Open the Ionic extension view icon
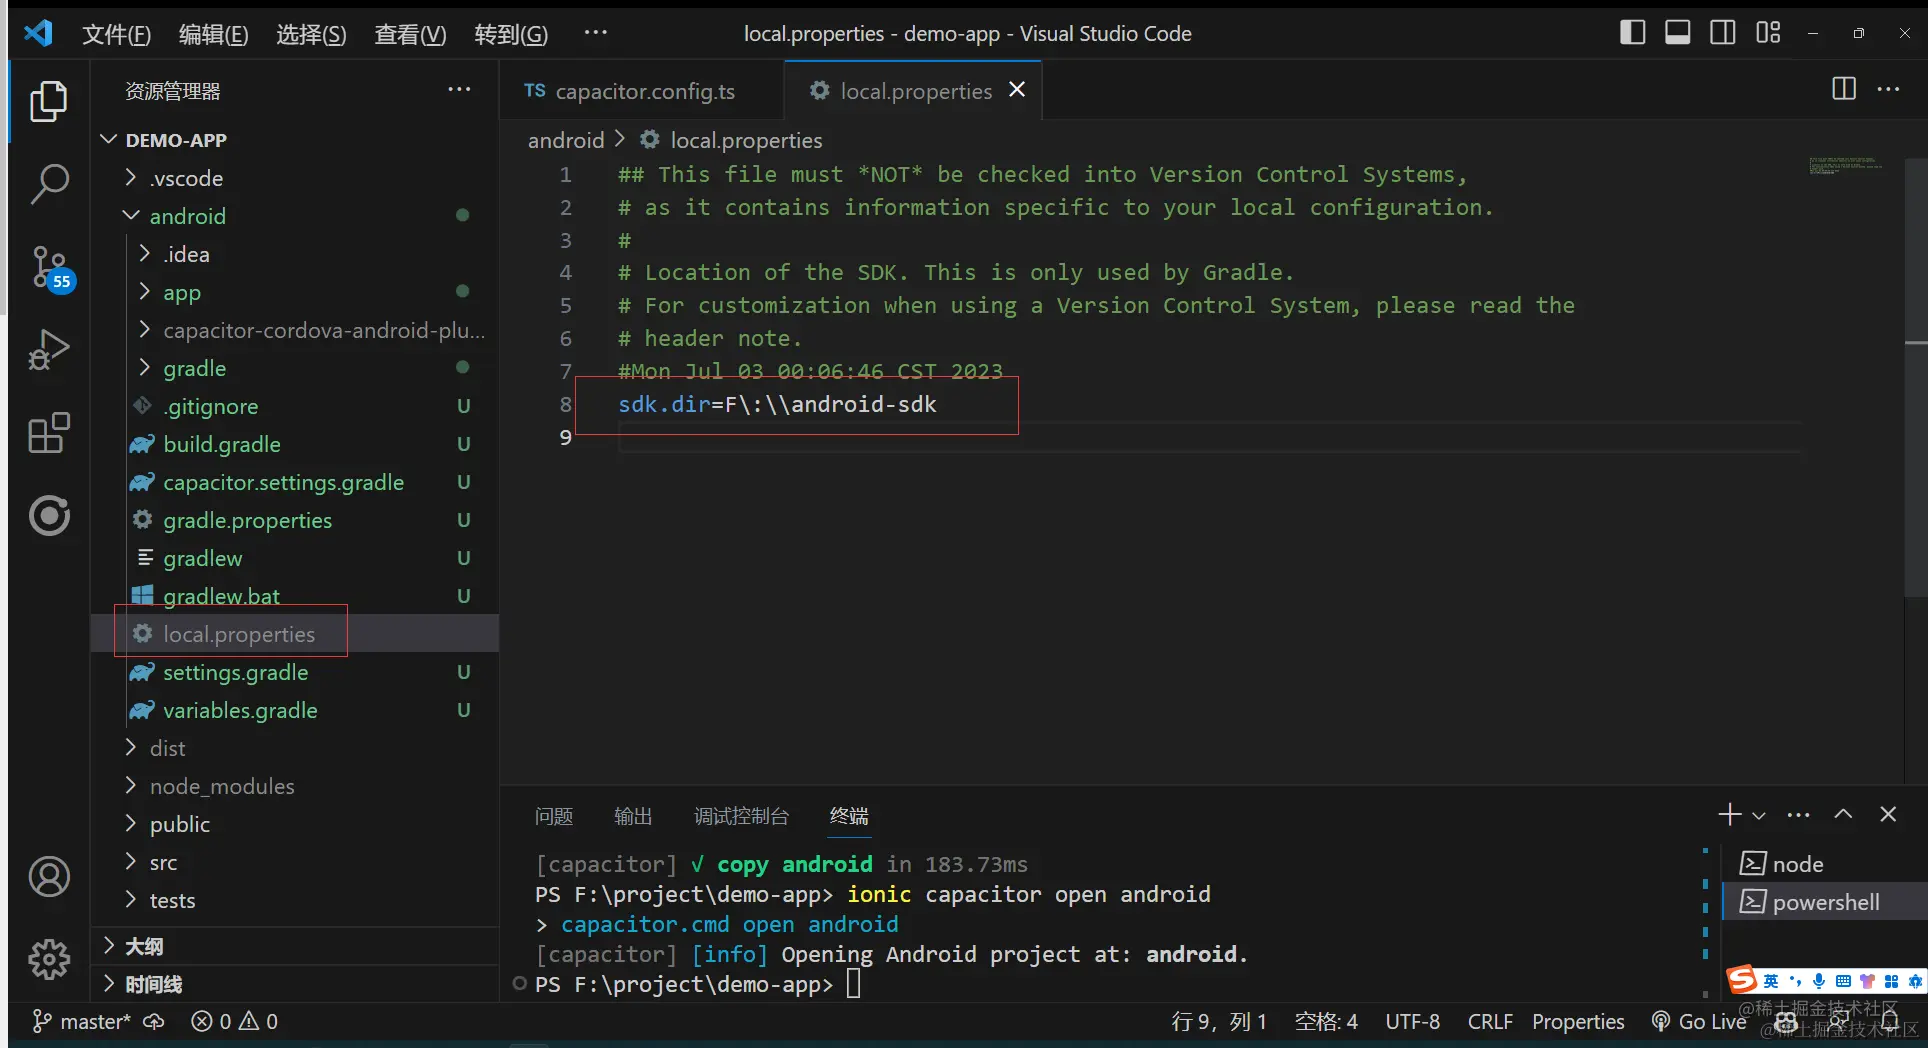This screenshot has width=1928, height=1048. 48,516
